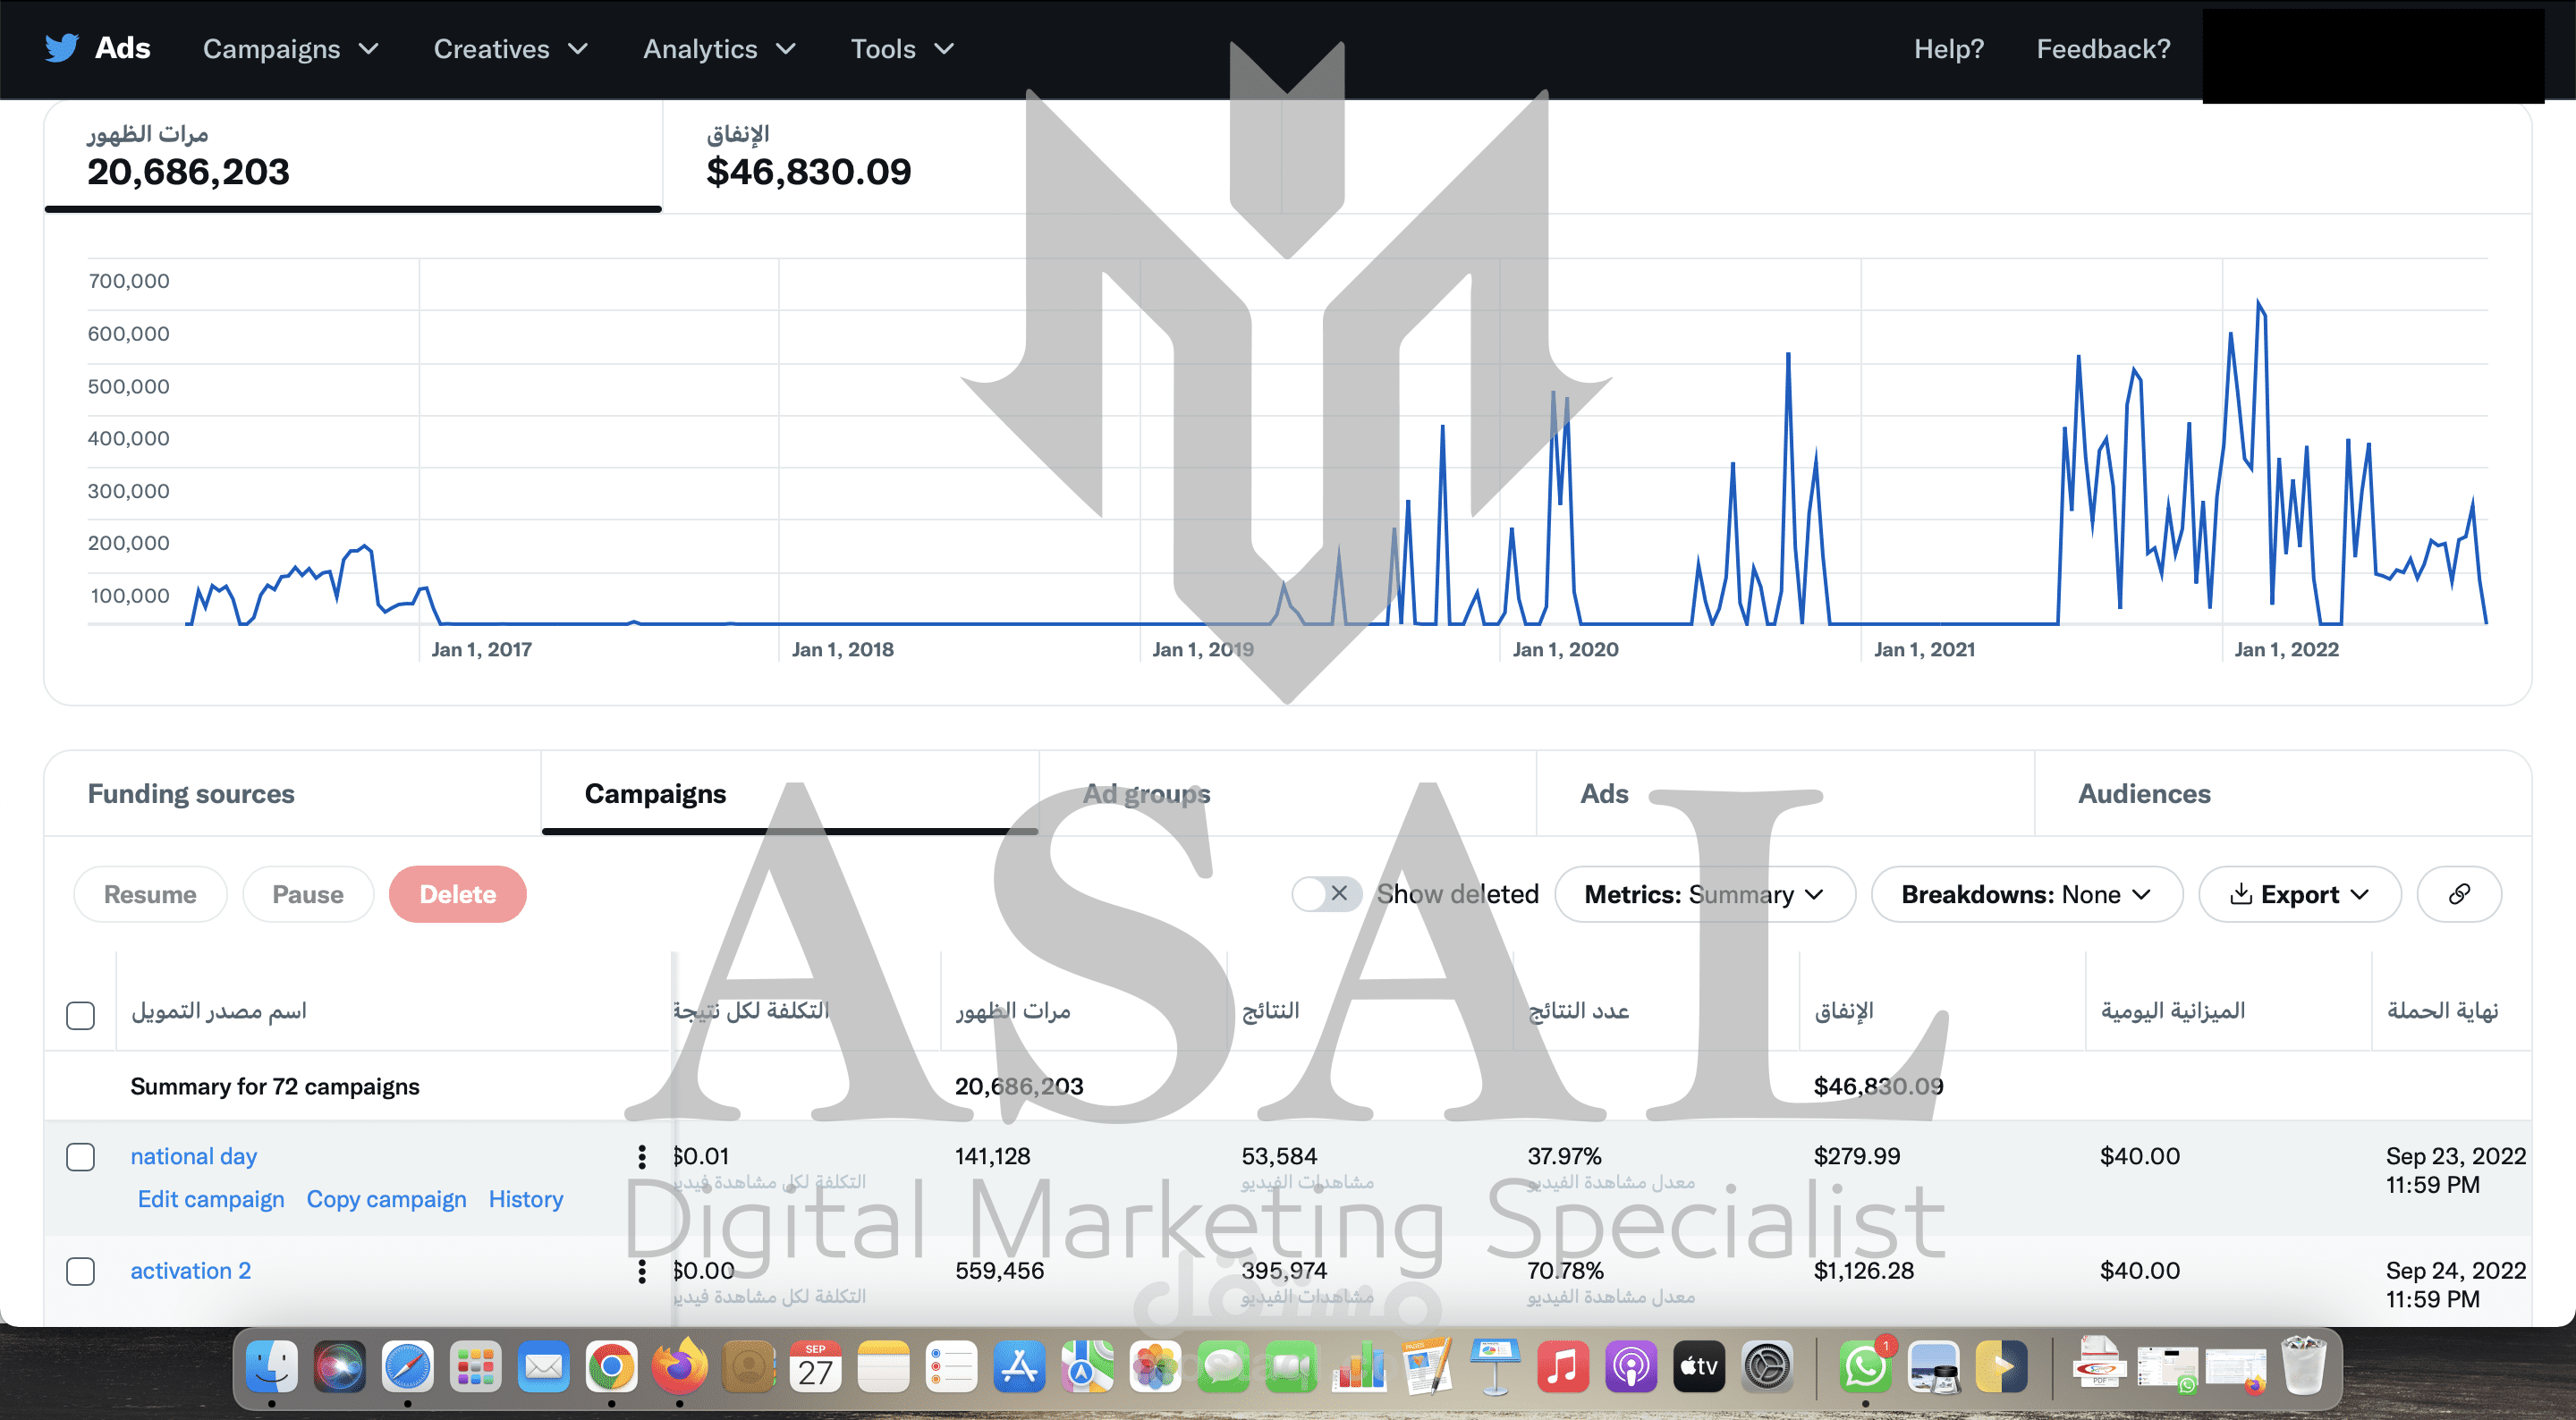The image size is (2576, 1420).
Task: Open three-dot menu for national day campaign
Action: (642, 1157)
